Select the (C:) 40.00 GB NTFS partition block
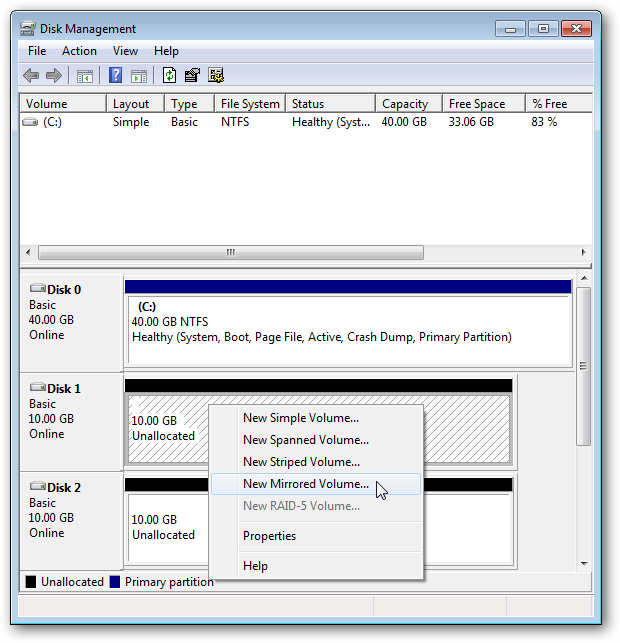 (348, 324)
